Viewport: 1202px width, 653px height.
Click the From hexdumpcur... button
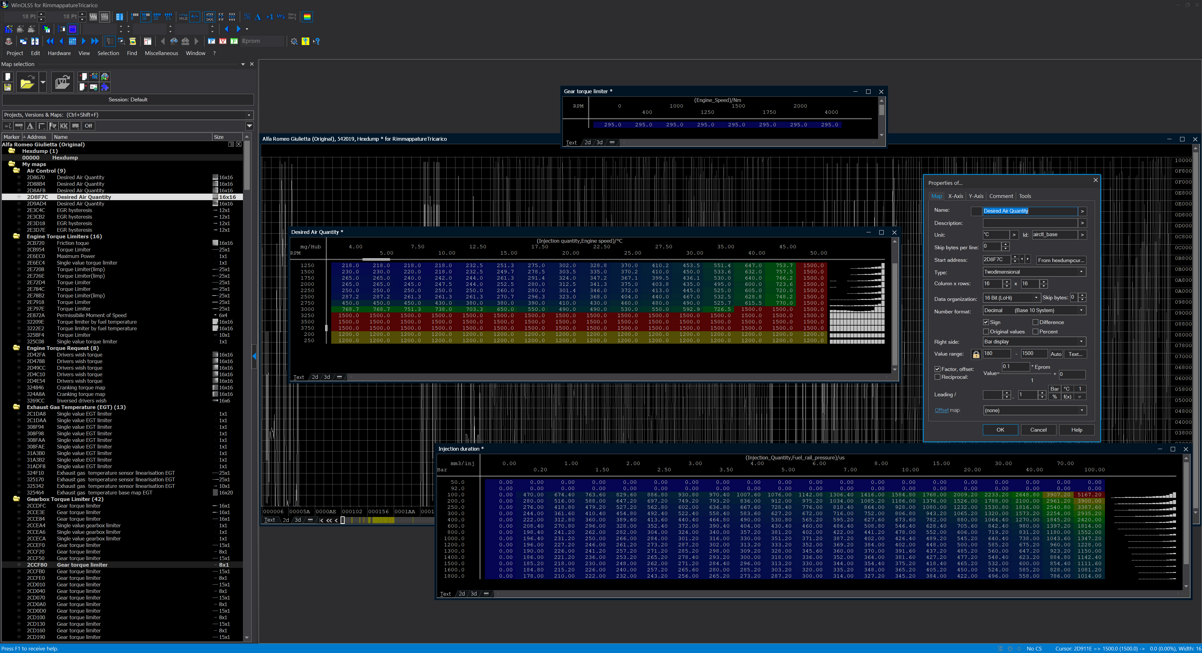point(1060,260)
